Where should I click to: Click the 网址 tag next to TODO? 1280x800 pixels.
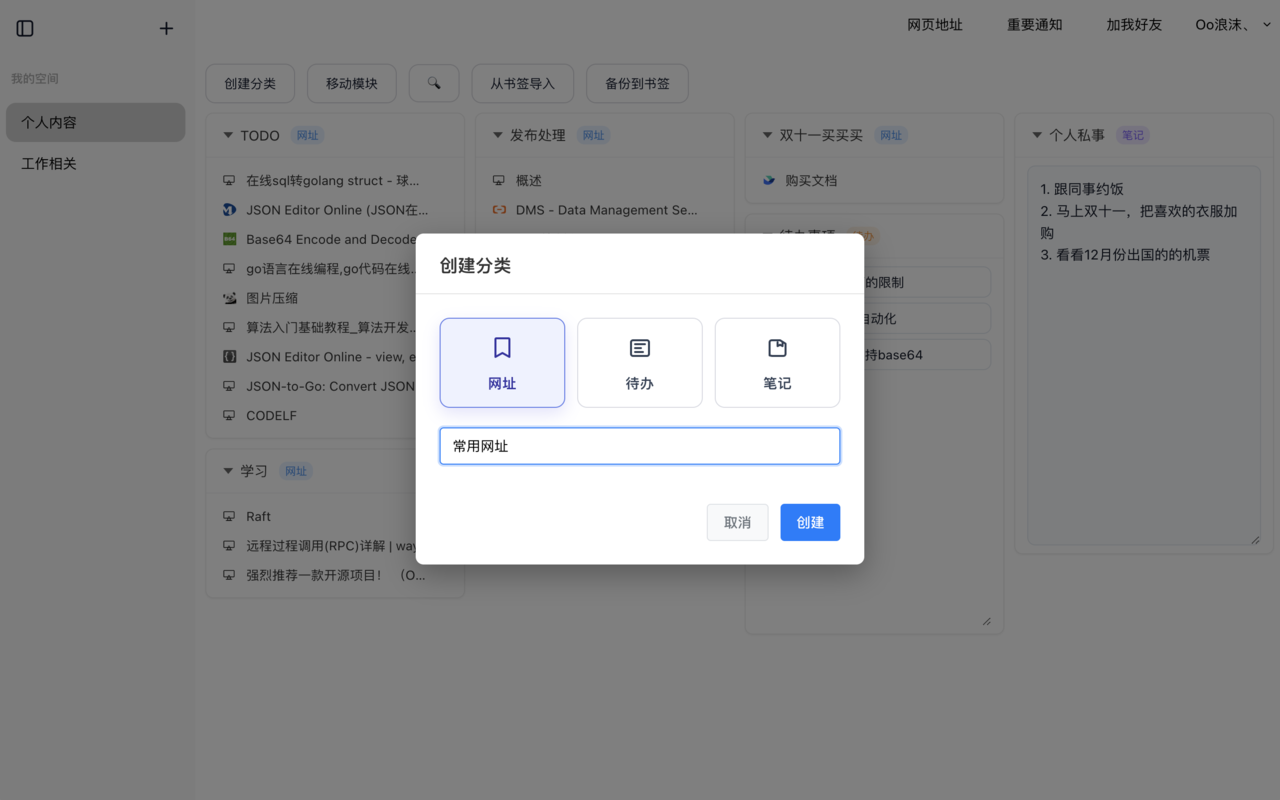(307, 135)
